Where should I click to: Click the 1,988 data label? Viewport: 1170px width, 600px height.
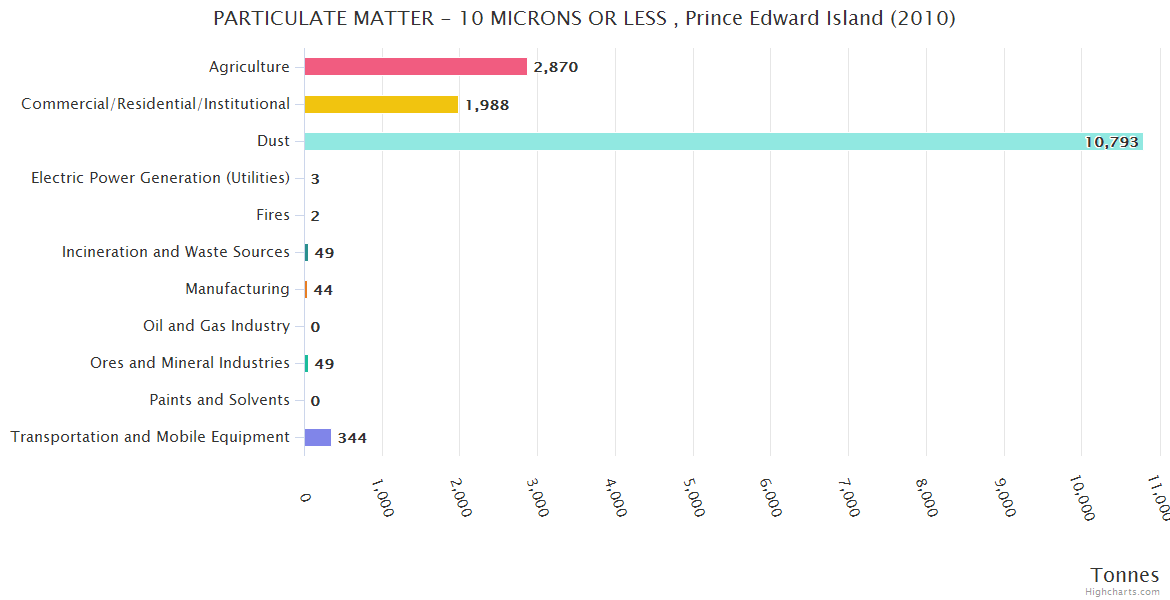point(487,104)
